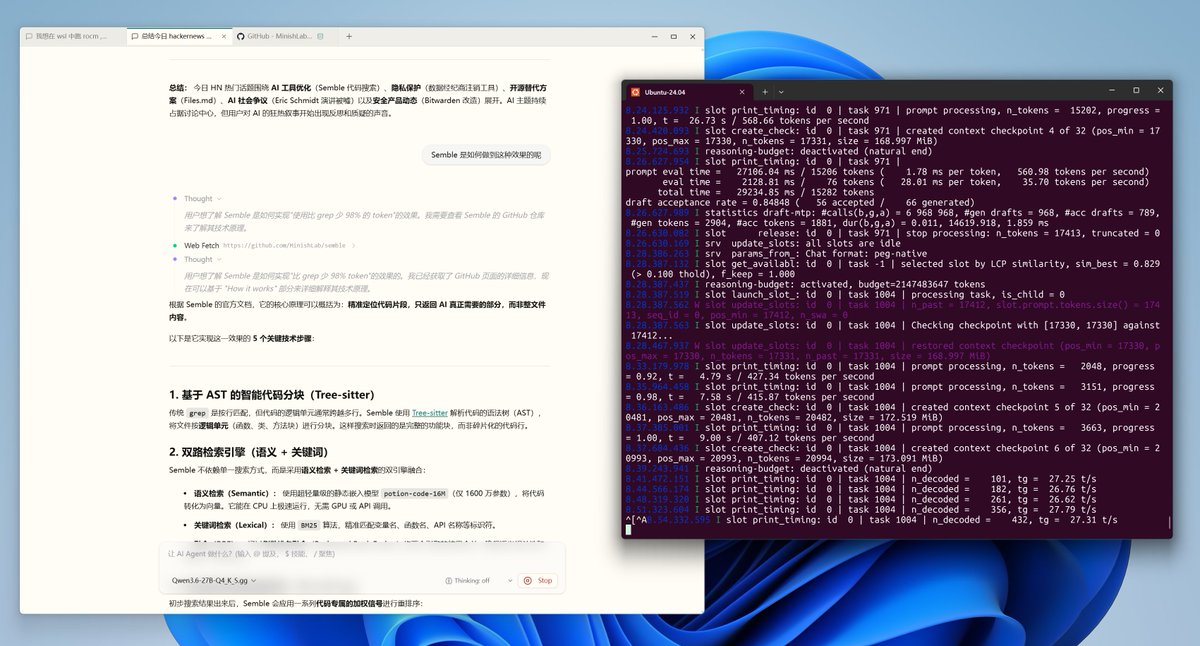The image size is (1200, 646).
Task: Click the GitHub logo icon on tab
Action: click(x=241, y=36)
